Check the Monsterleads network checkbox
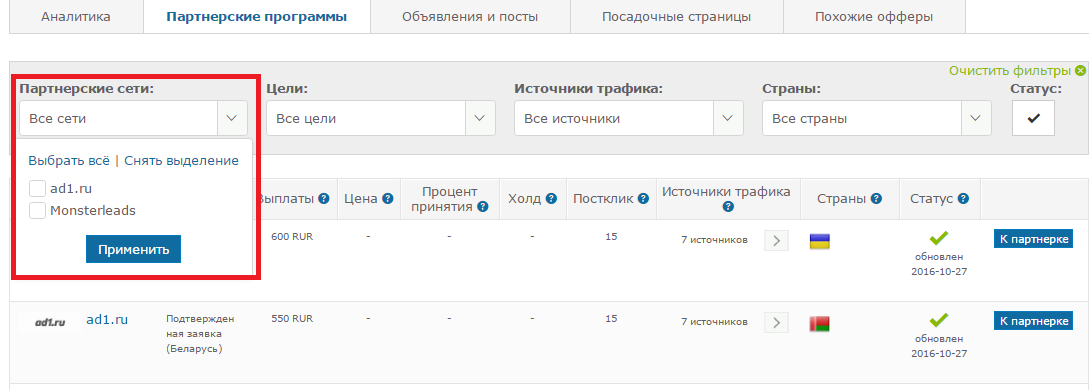Viewport: 1091px width, 390px height. click(x=38, y=211)
